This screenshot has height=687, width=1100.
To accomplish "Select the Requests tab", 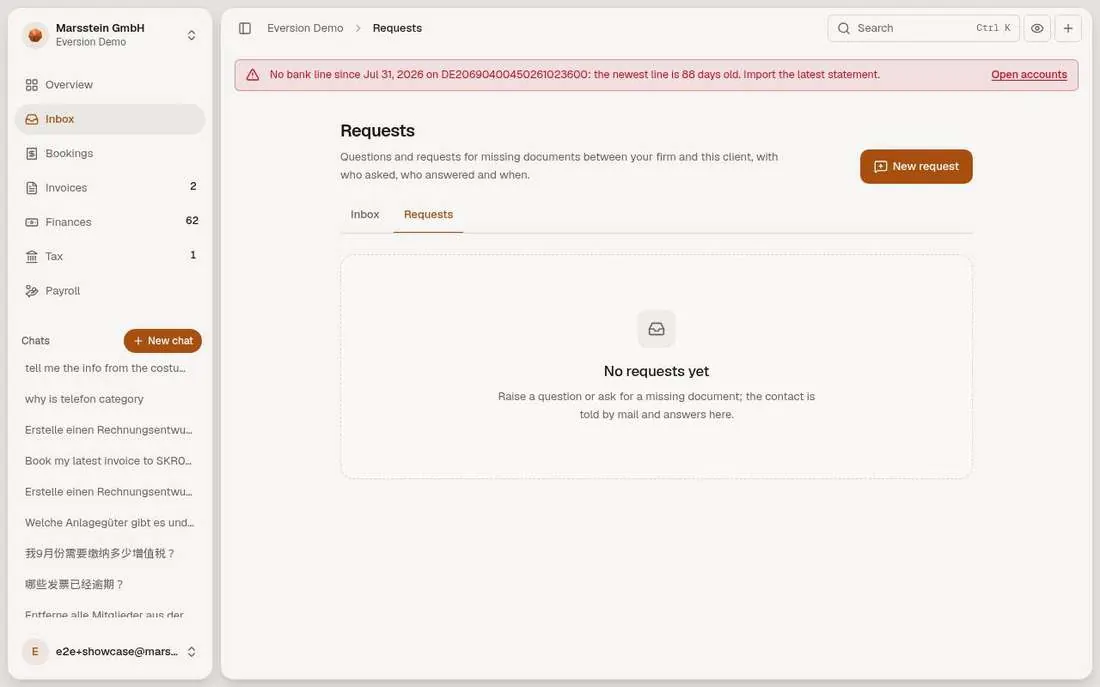I will (x=428, y=215).
